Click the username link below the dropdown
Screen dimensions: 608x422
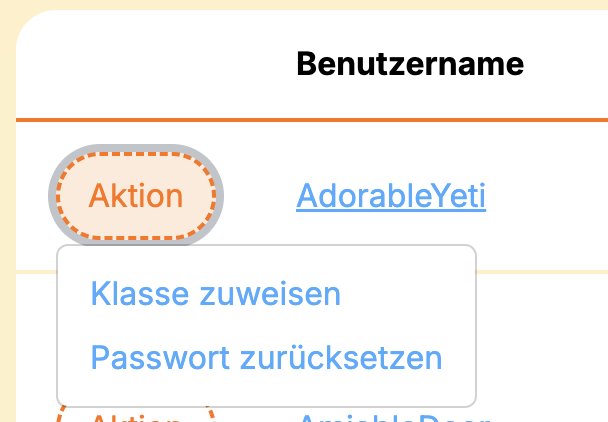pos(390,417)
